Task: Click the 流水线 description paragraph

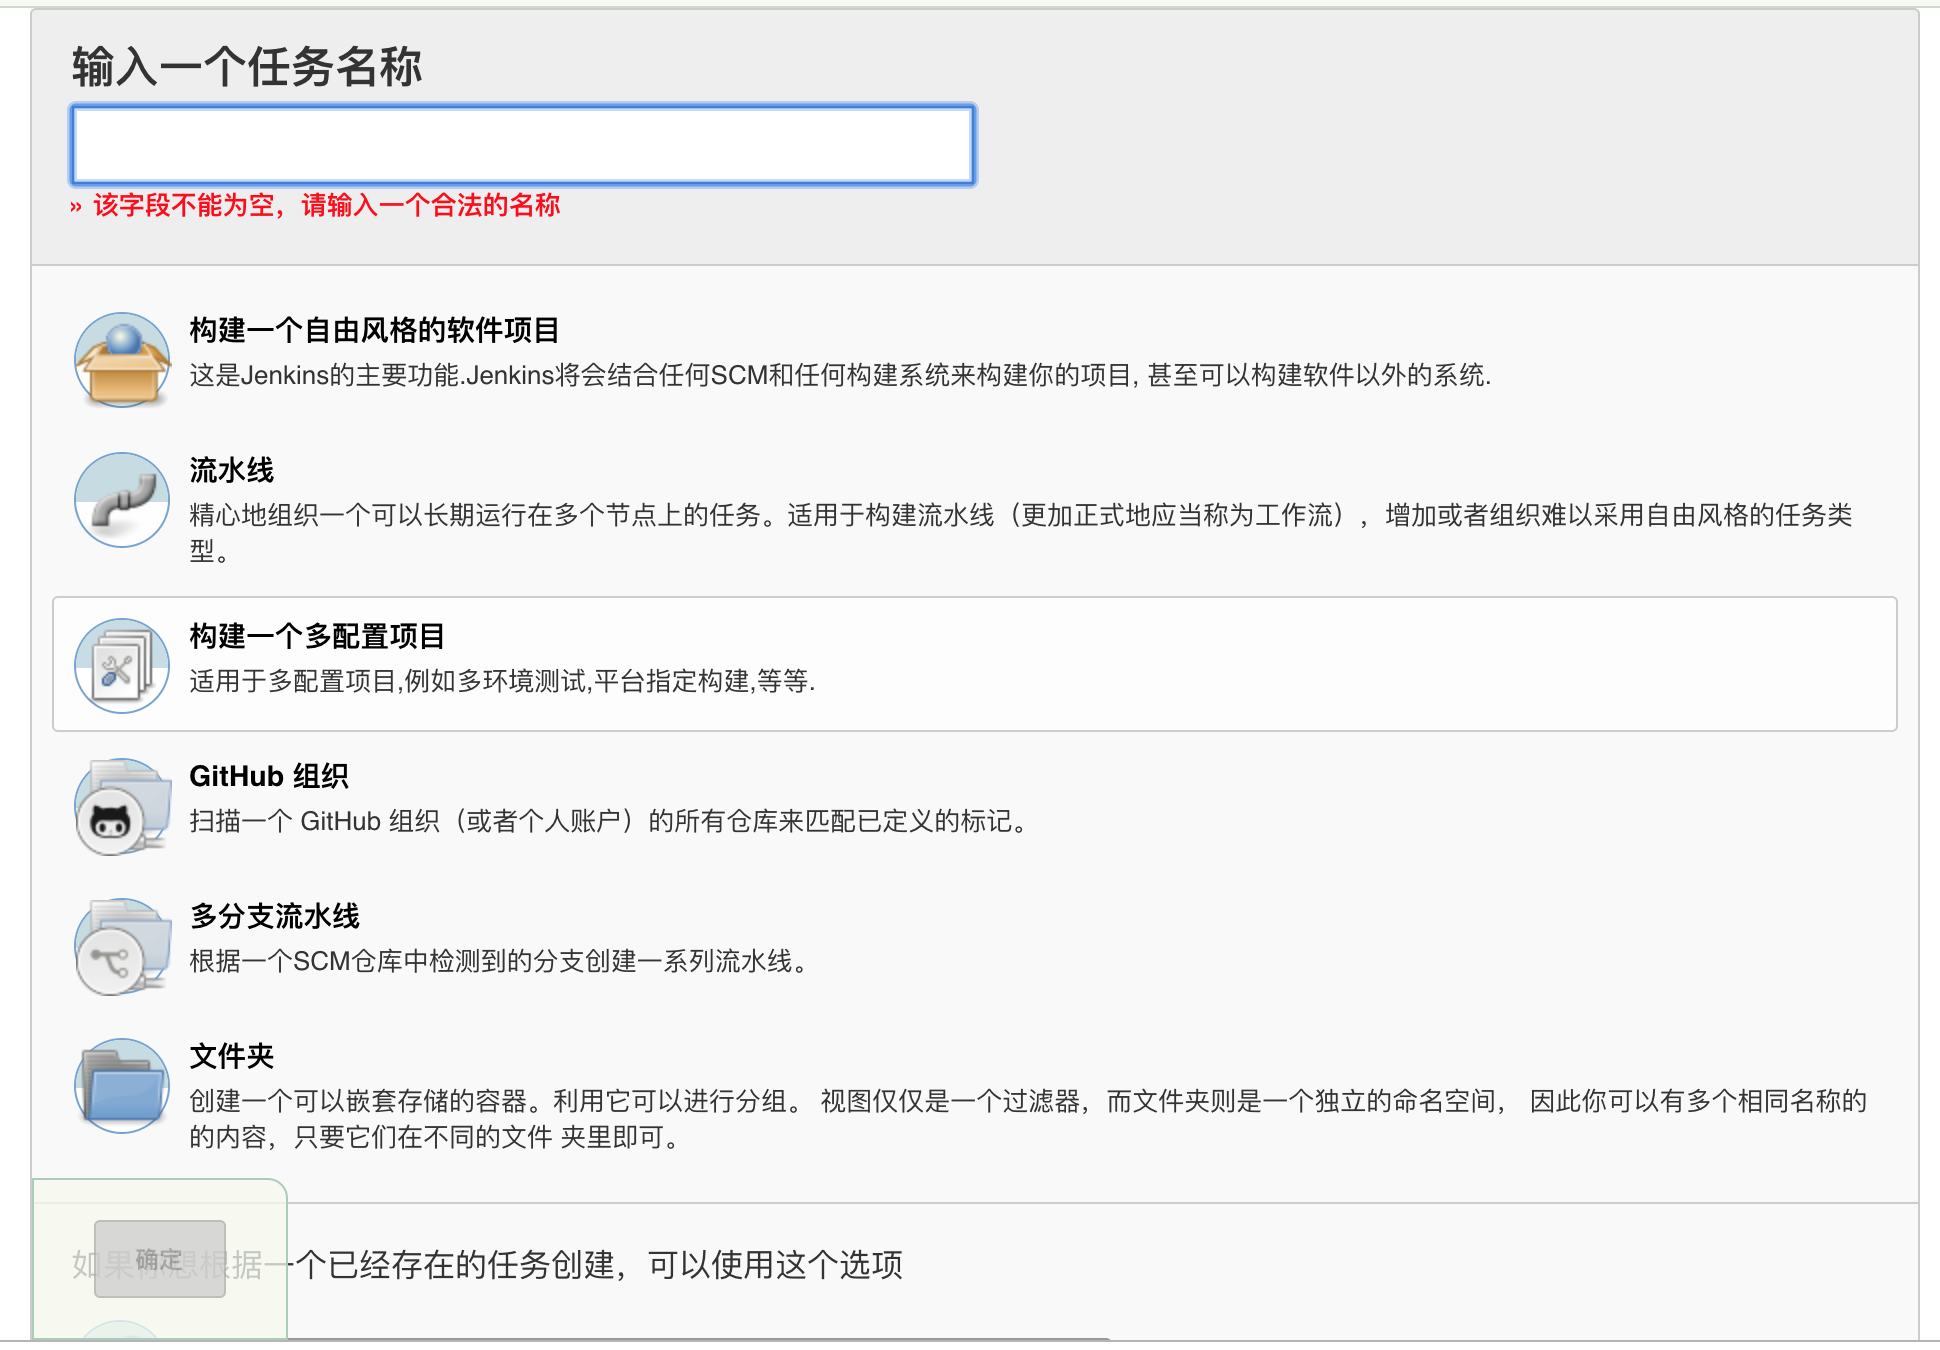Action: coord(1020,516)
